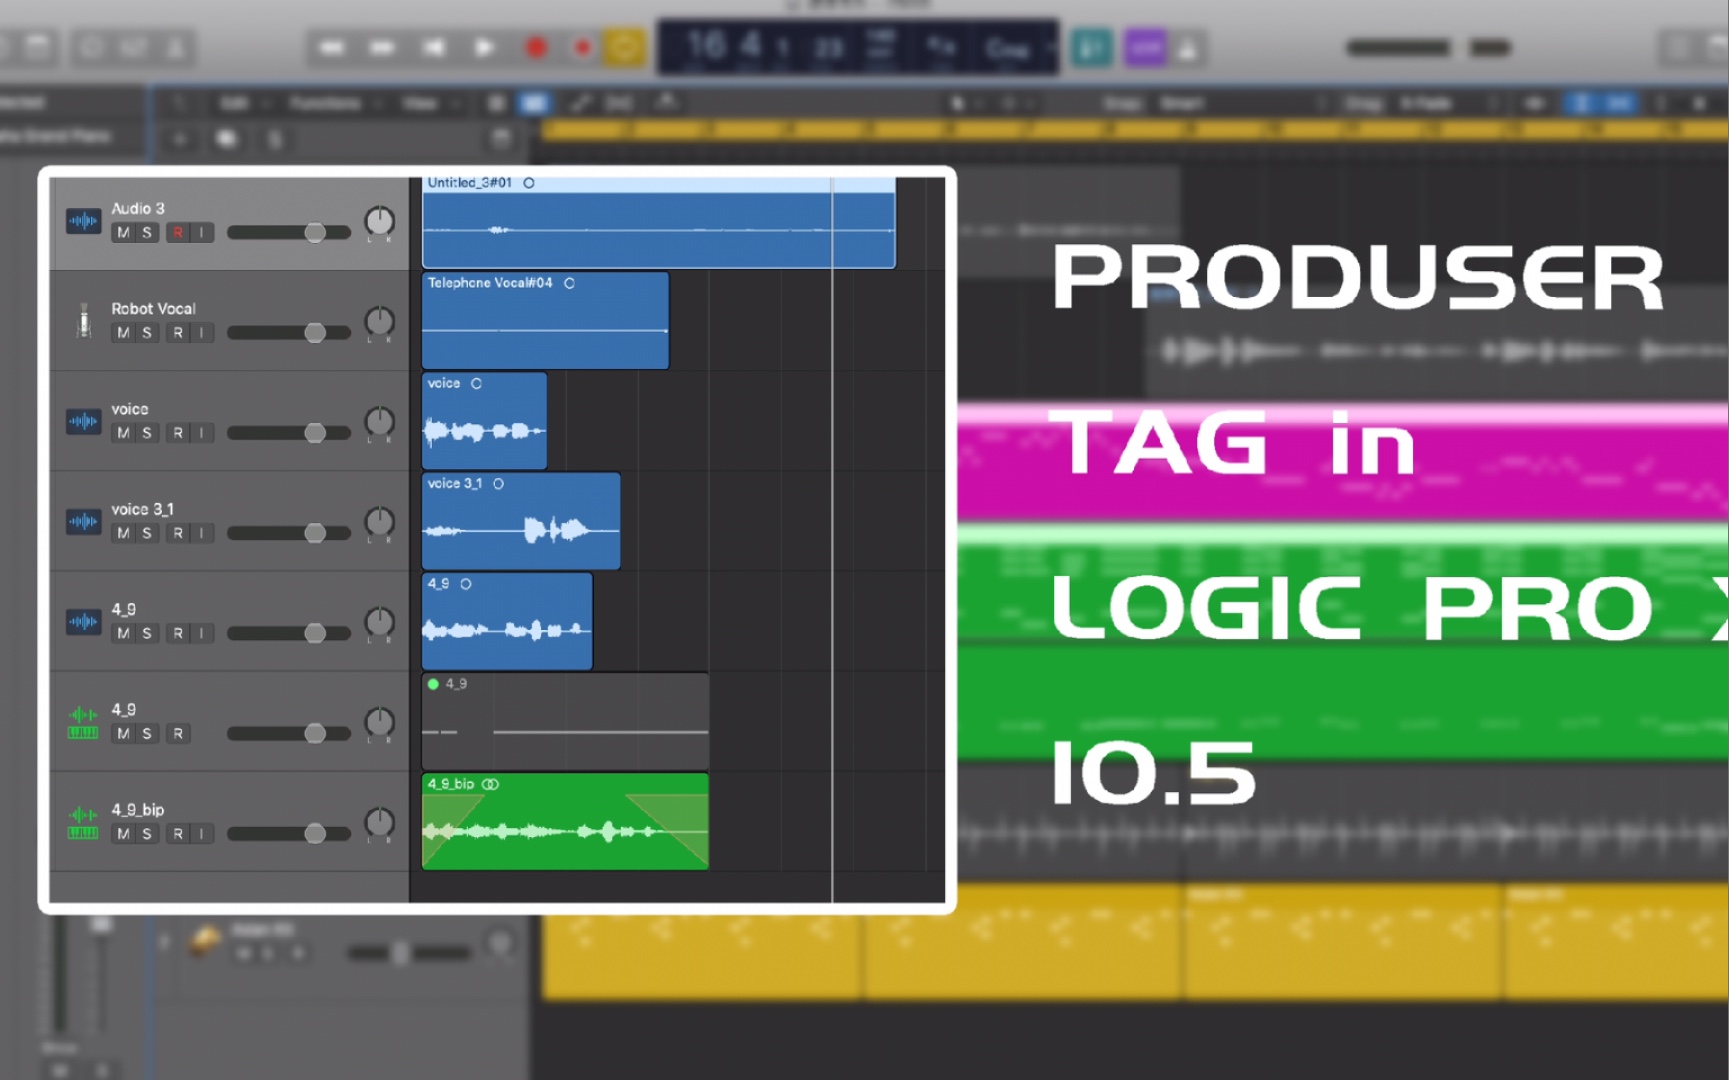Screen dimensions: 1729x1080
Task: Mute the green 4_9 instrument track
Action: coord(123,733)
